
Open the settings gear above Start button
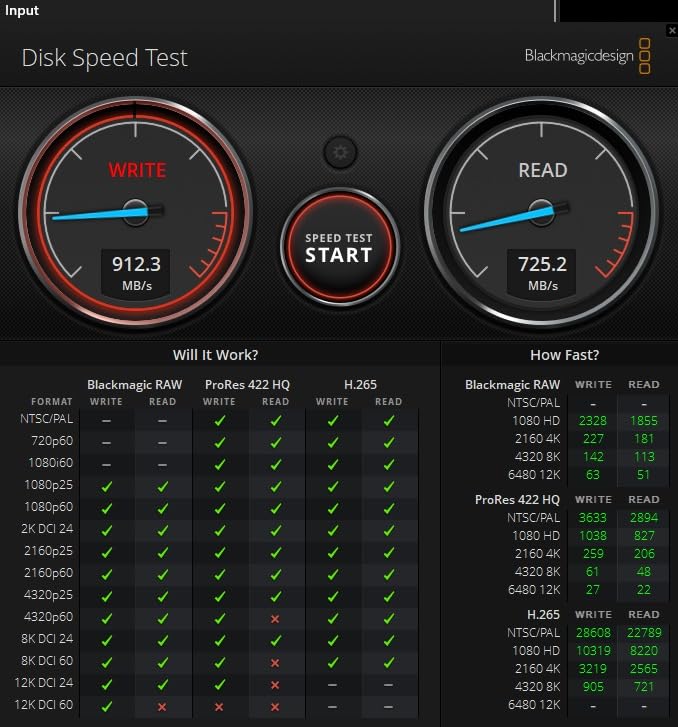point(340,152)
